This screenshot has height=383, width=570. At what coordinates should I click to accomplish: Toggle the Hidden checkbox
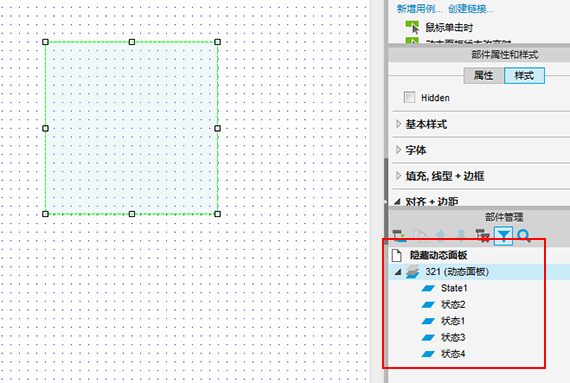point(409,97)
